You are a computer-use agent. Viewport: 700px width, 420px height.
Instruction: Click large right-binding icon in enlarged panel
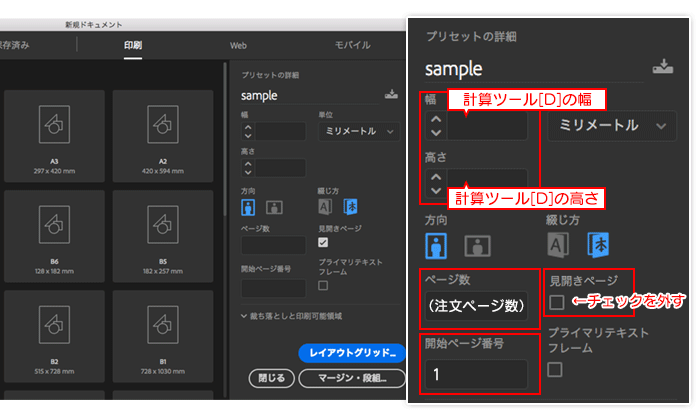tap(599, 245)
